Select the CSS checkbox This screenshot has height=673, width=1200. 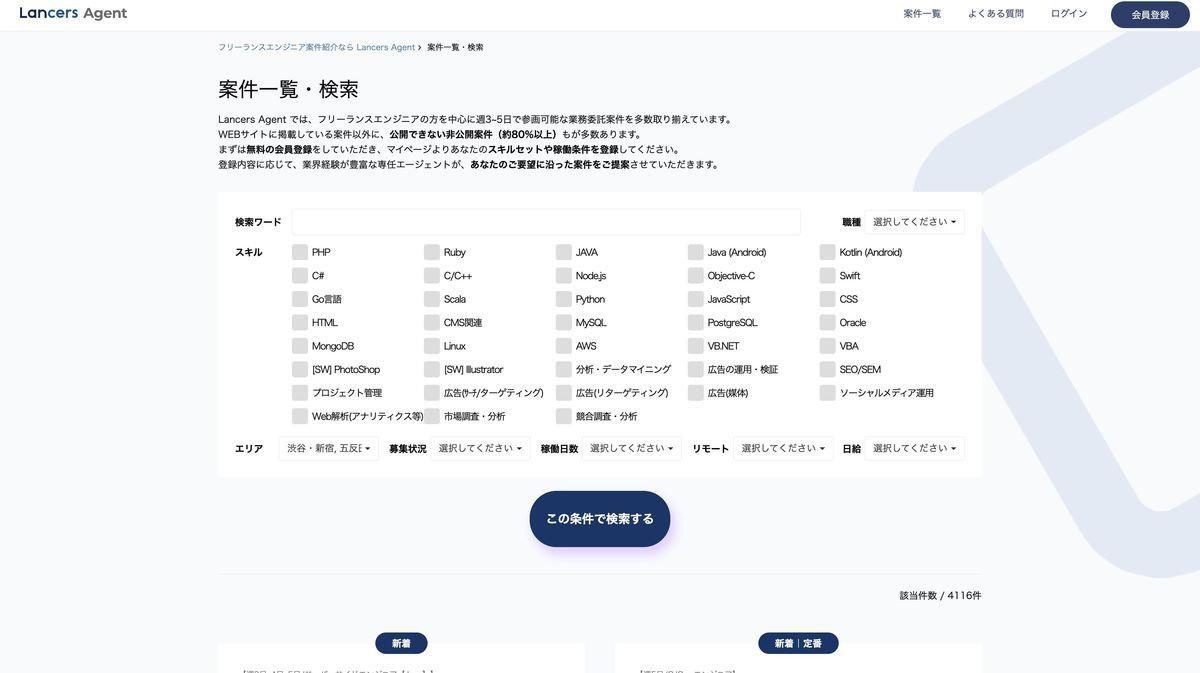828,299
